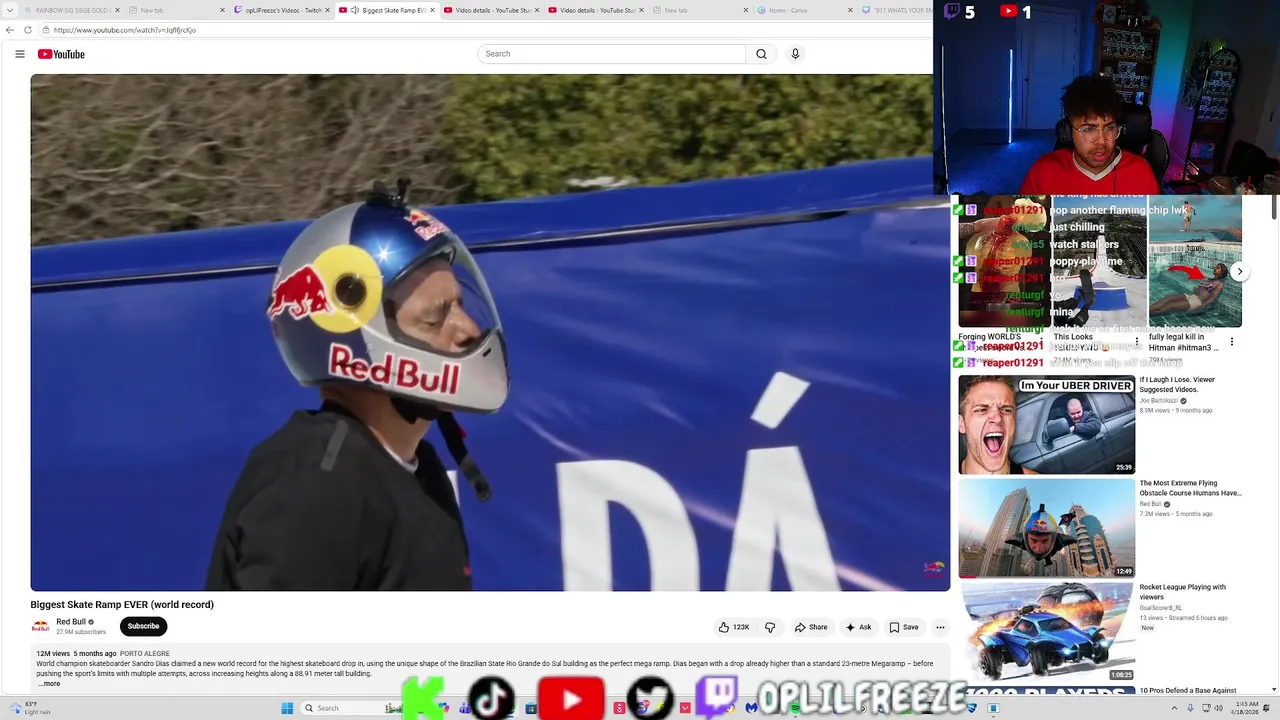The width and height of the screenshot is (1280, 720).
Task: Go back in browser
Action: [10, 30]
